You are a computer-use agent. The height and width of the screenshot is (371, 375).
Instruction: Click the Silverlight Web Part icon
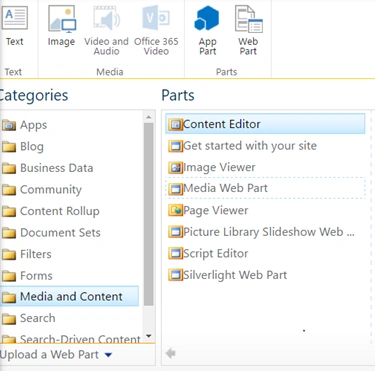click(175, 275)
